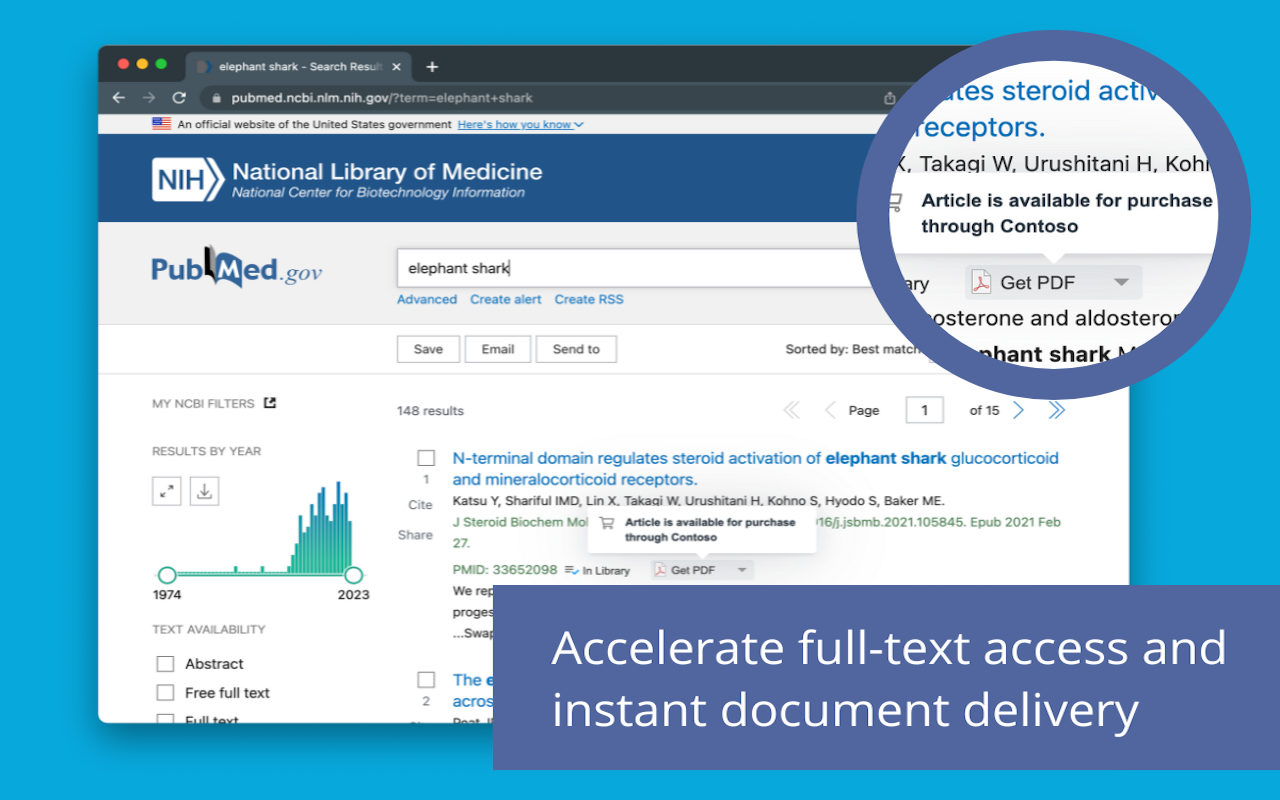Click the In Library icon beside PMID 33652098
The image size is (1280, 800).
571,570
